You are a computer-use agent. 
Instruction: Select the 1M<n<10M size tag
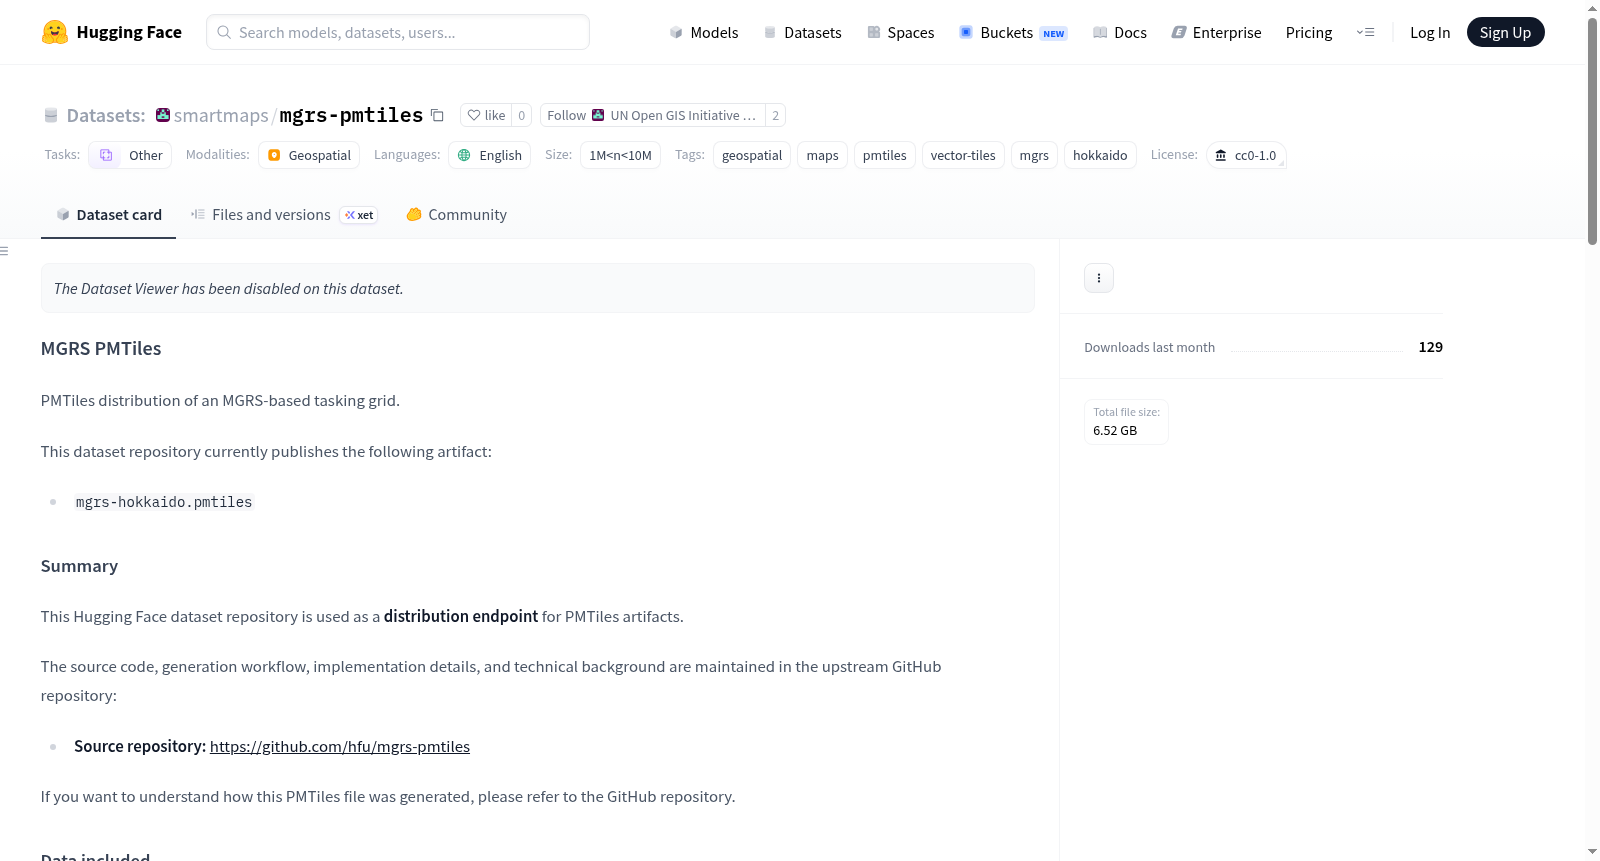(x=620, y=155)
